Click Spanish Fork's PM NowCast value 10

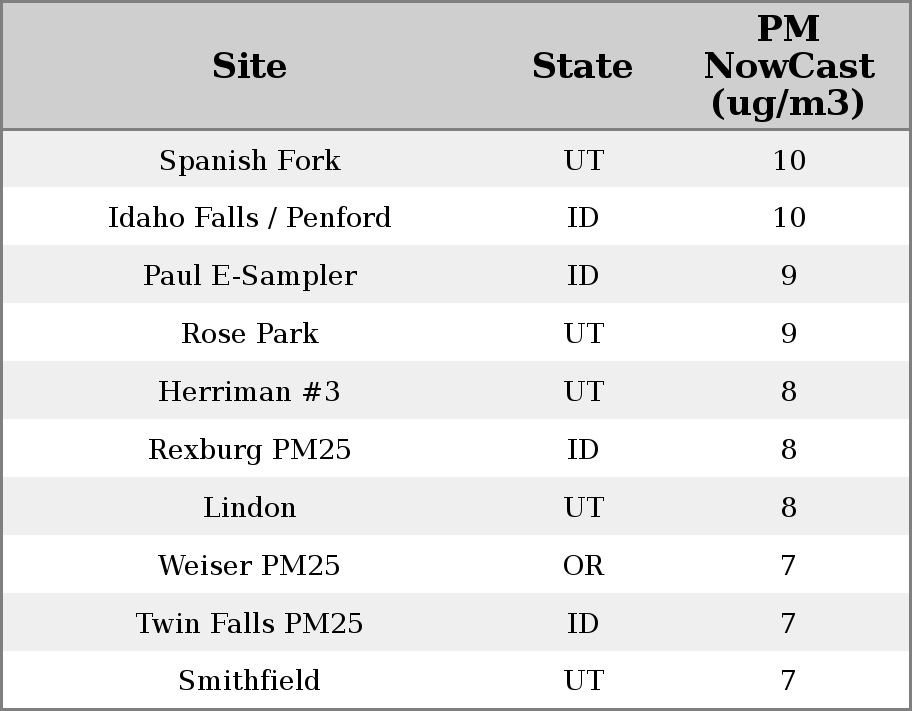(x=788, y=160)
